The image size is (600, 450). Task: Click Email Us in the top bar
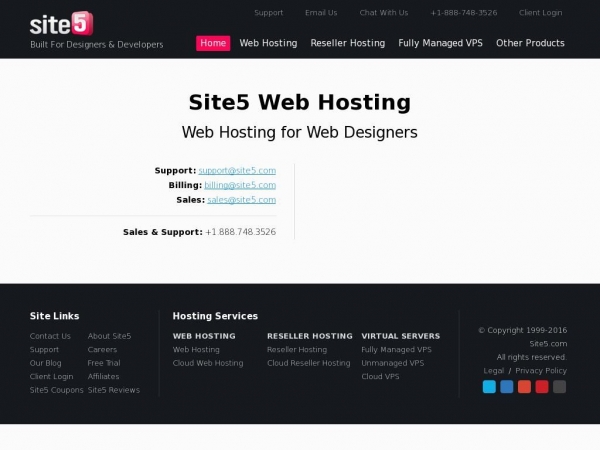[321, 13]
